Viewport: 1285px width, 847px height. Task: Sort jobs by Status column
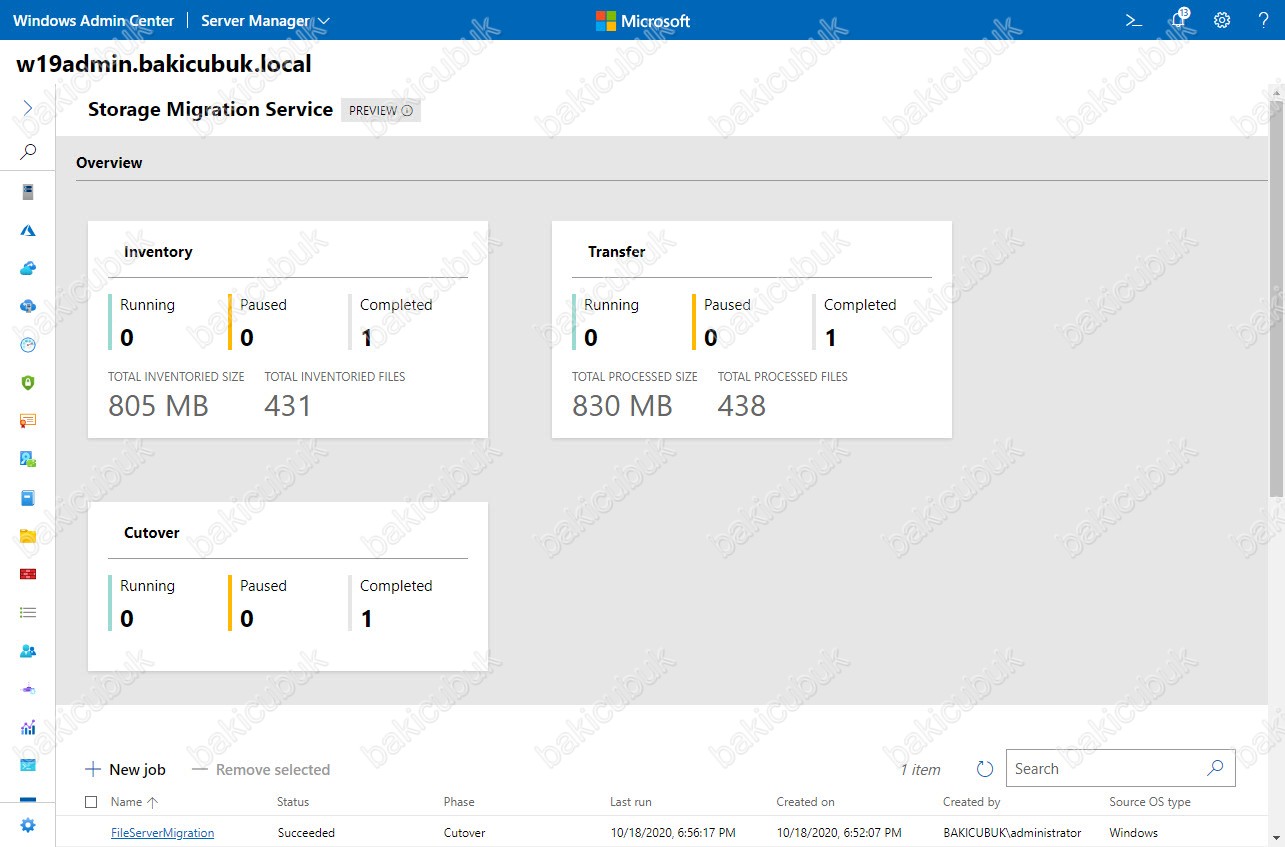pyautogui.click(x=293, y=802)
